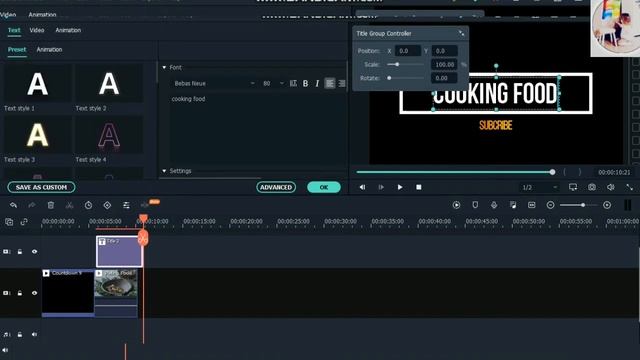The height and width of the screenshot is (360, 640).
Task: Step back to previous frame
Action: (362, 187)
